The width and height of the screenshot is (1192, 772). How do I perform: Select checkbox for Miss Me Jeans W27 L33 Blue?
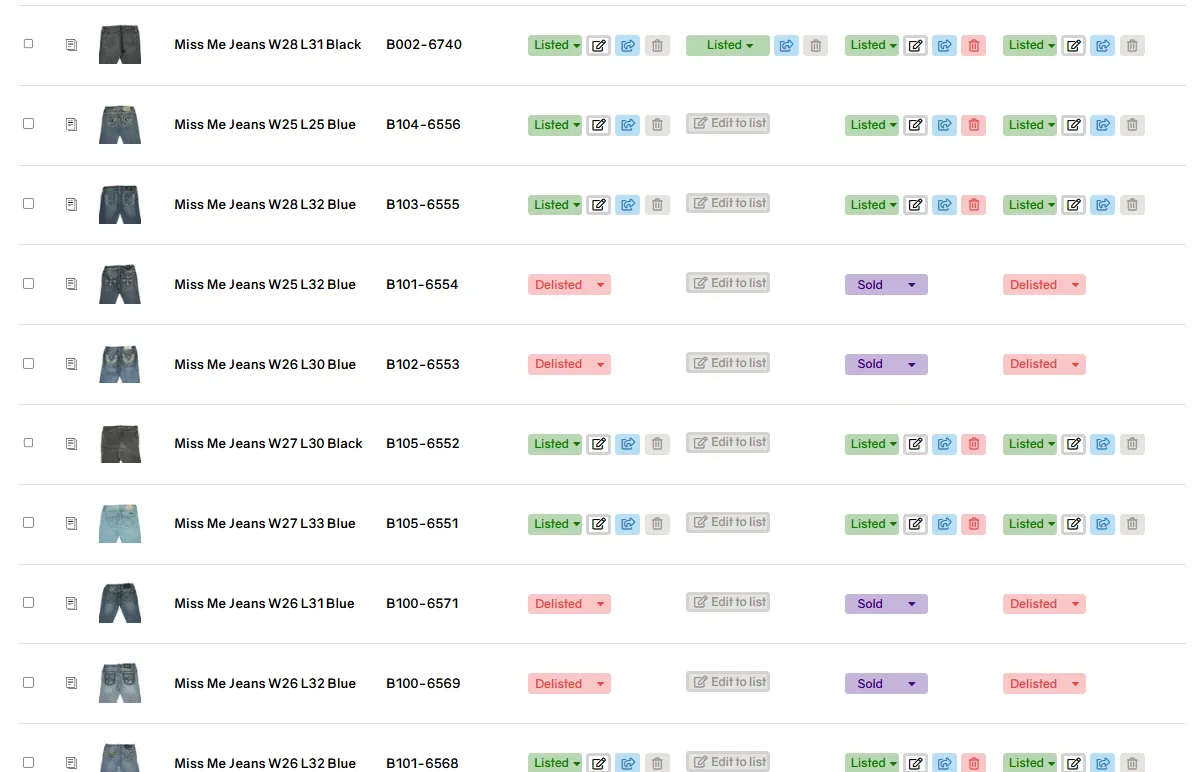pyautogui.click(x=29, y=523)
